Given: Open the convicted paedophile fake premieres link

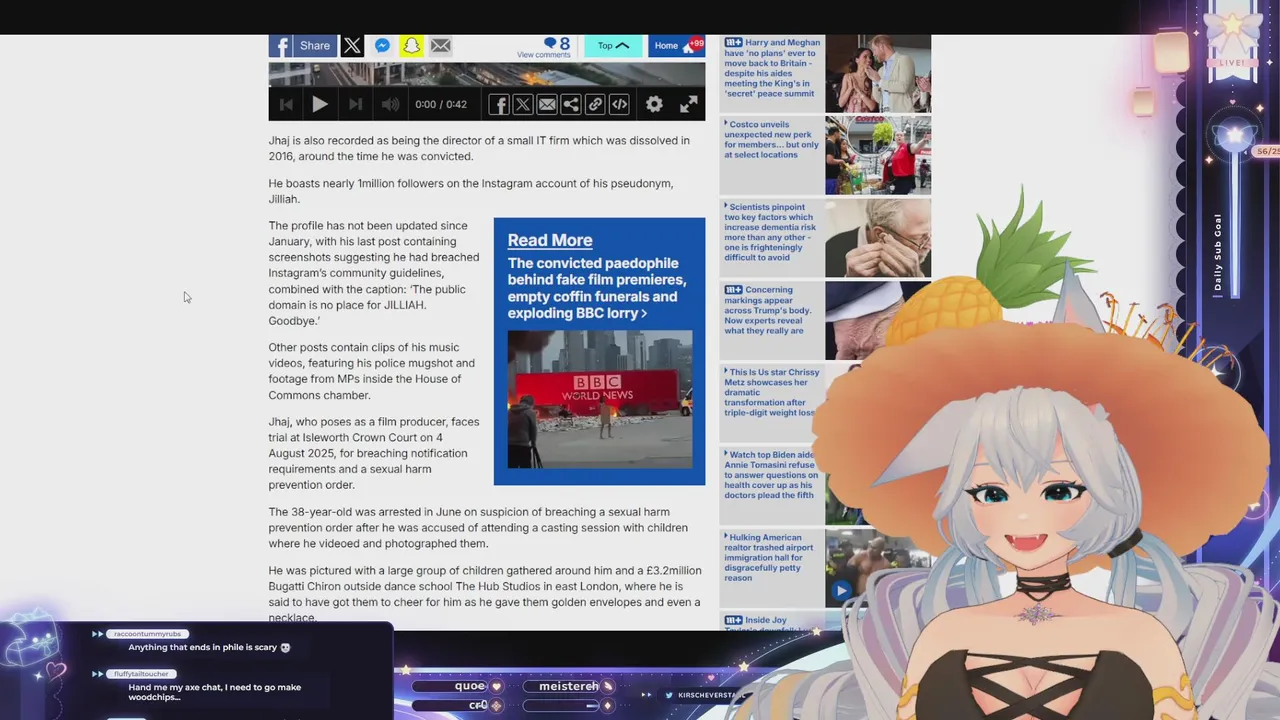Looking at the screenshot, I should click(x=597, y=288).
